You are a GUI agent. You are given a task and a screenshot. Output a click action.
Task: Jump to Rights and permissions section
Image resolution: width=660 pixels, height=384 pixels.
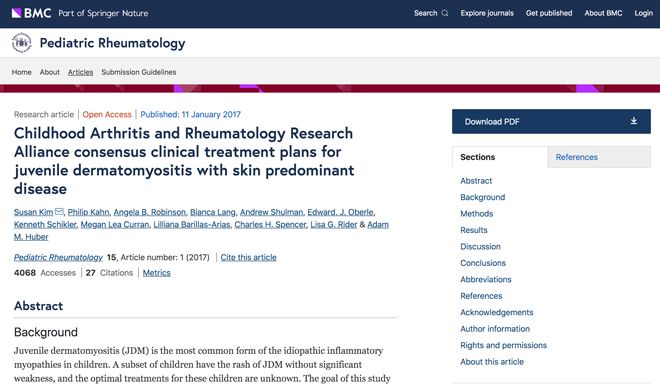pos(503,345)
